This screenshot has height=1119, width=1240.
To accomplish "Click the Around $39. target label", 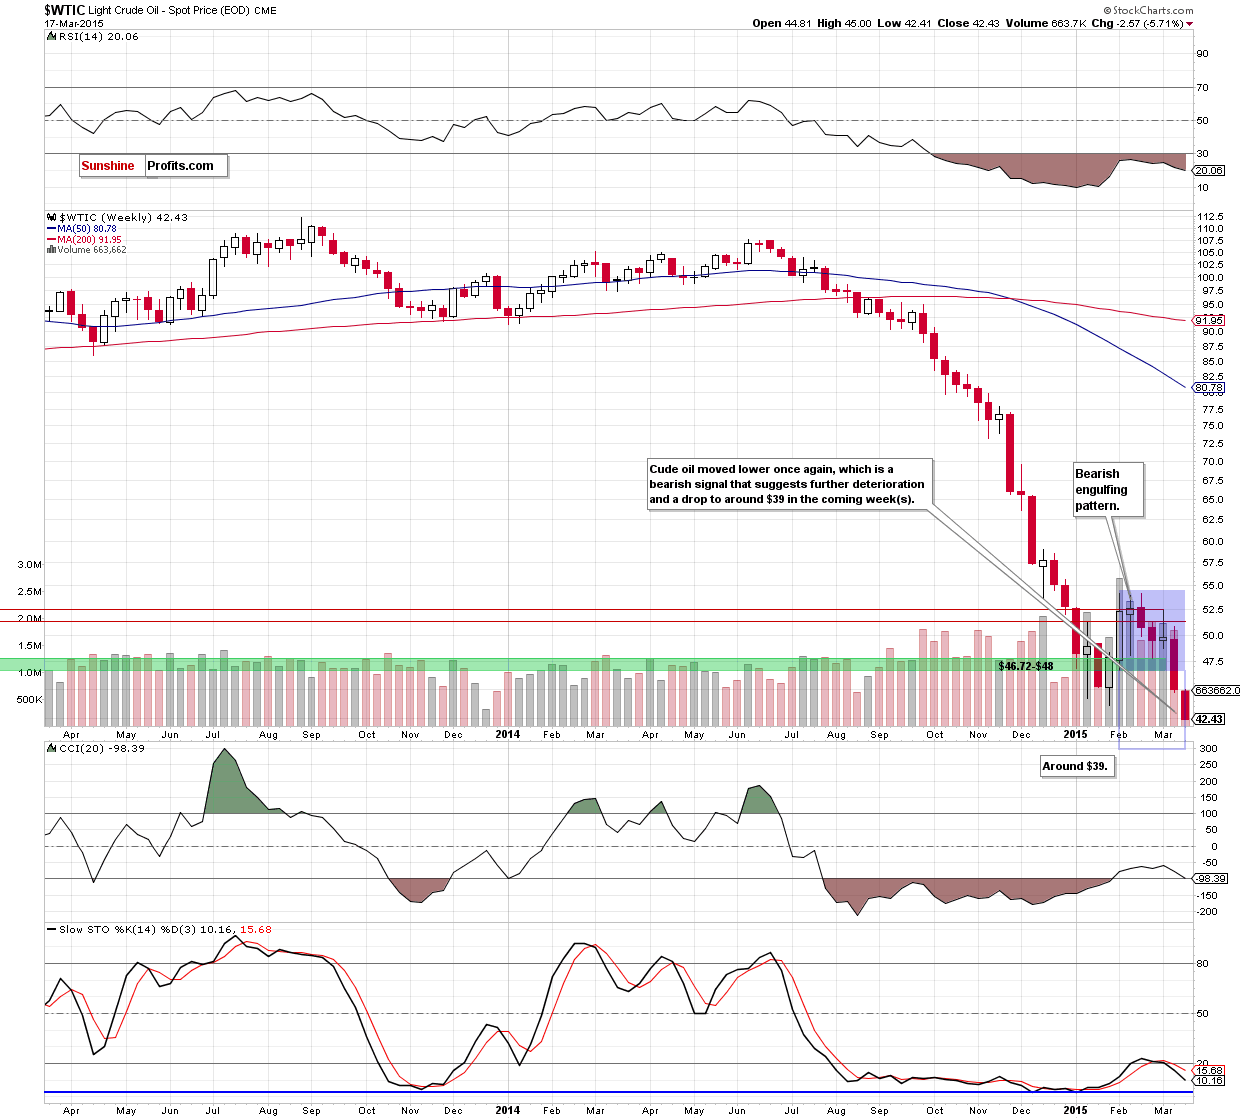I will pos(1075,766).
